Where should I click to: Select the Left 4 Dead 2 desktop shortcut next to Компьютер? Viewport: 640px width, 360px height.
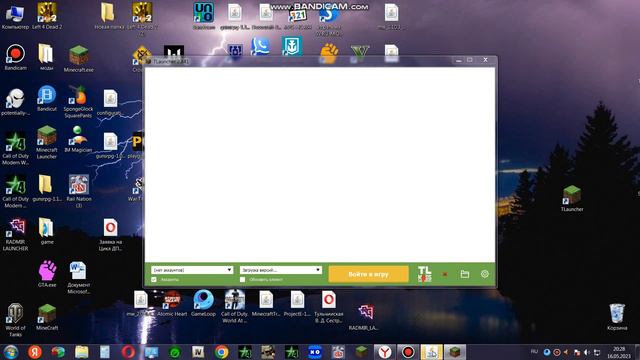tap(47, 16)
